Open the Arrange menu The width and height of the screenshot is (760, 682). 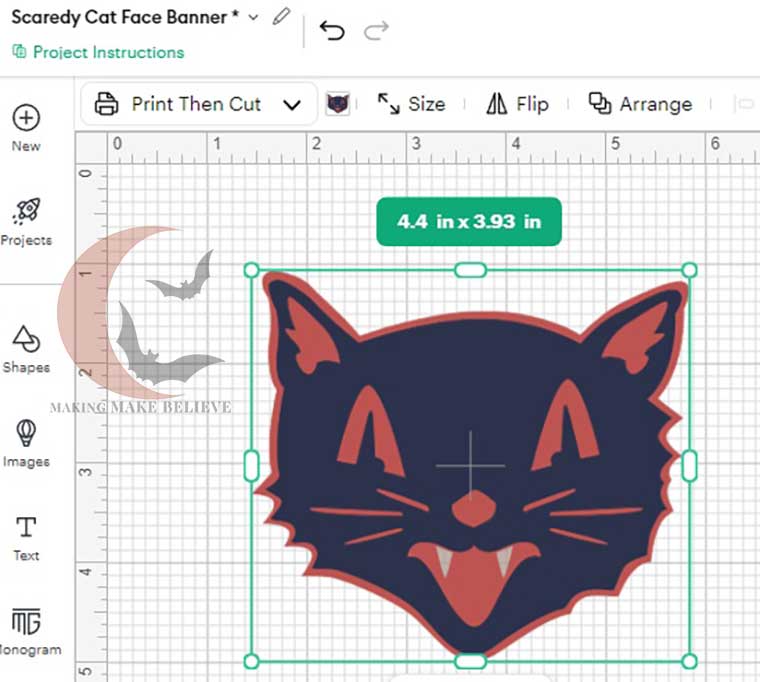pyautogui.click(x=640, y=104)
